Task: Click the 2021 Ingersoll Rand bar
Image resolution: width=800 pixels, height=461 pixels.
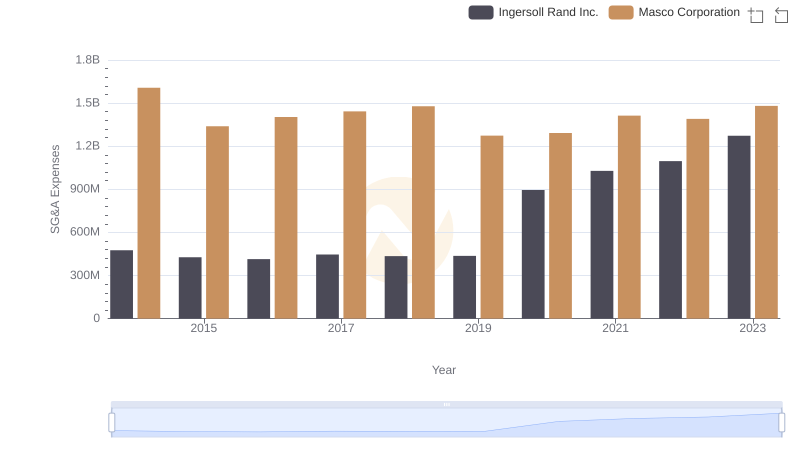Action: tap(602, 244)
